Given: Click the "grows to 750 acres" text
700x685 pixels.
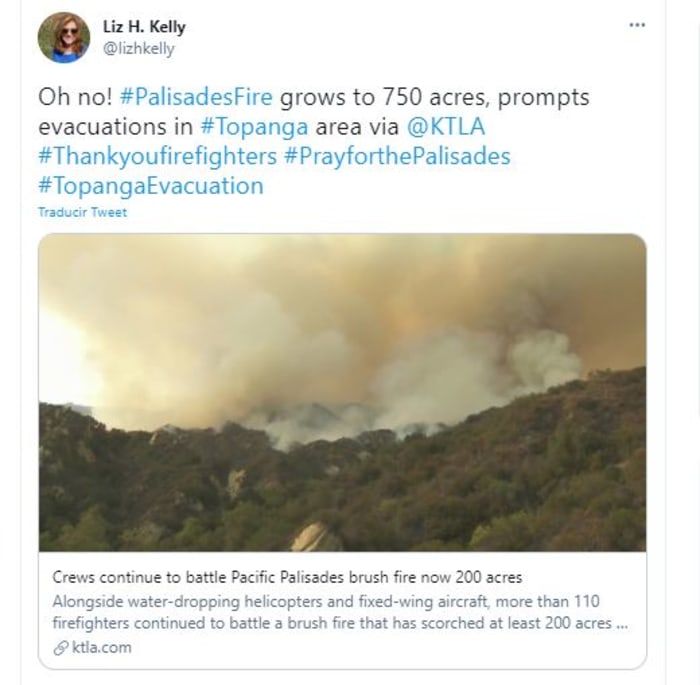Looking at the screenshot, I should 380,99.
